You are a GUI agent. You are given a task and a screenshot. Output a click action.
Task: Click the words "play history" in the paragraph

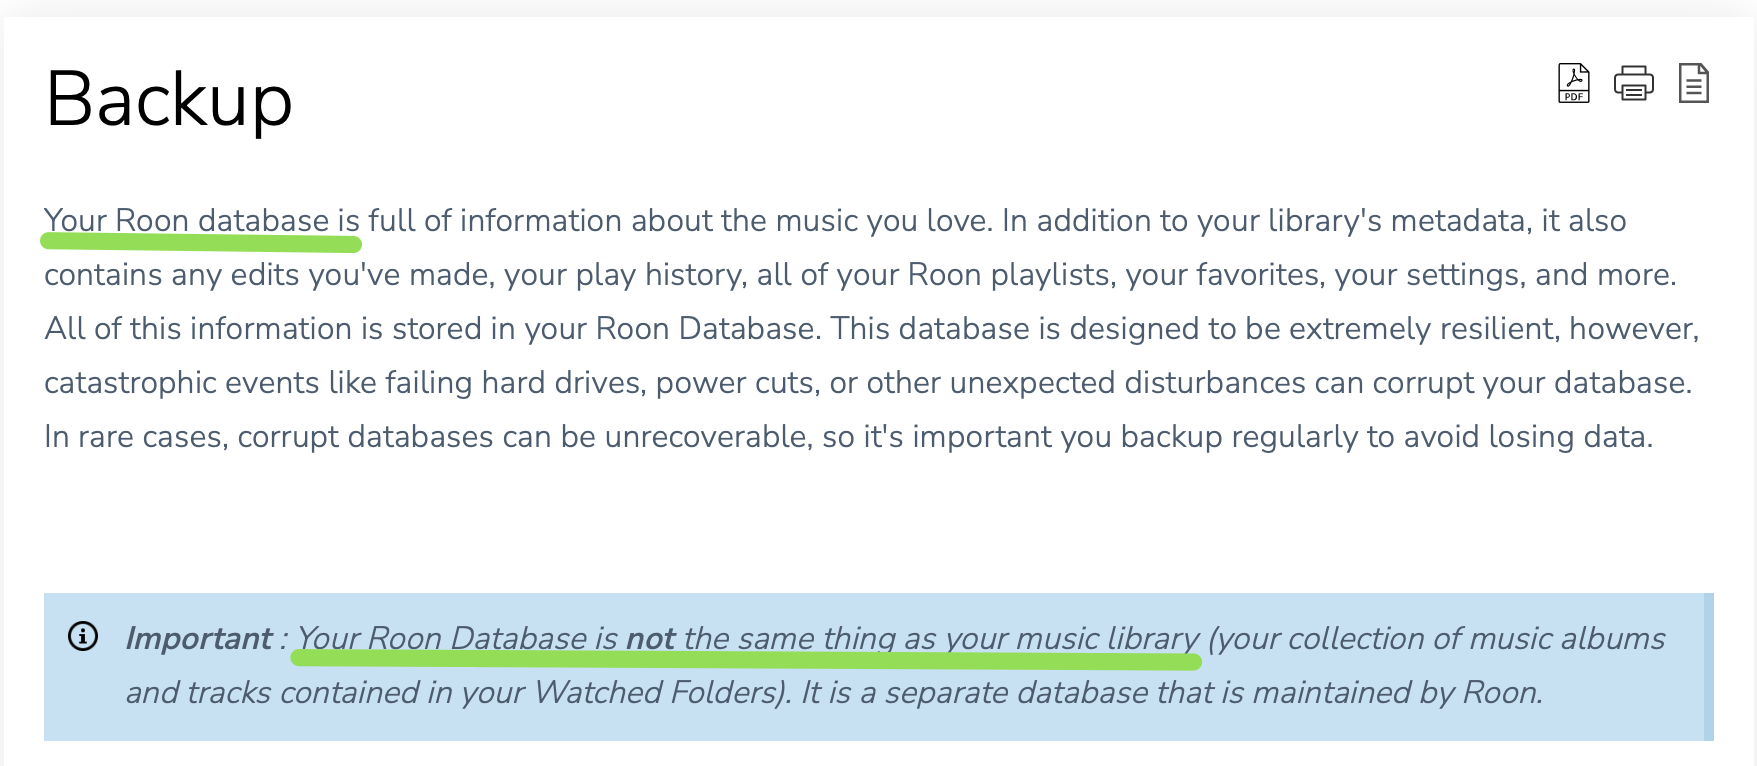coord(661,275)
